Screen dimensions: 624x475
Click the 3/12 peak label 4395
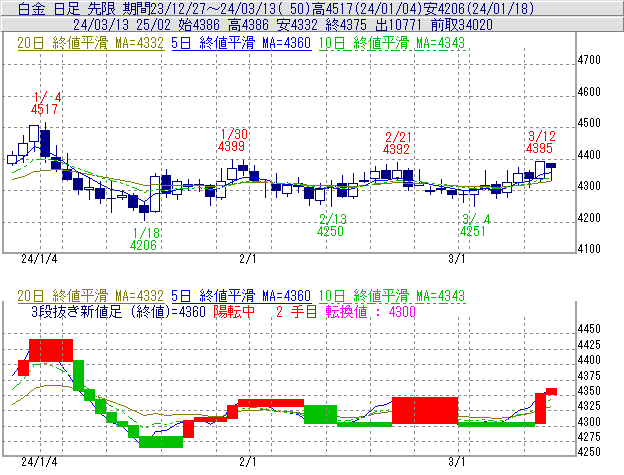(540, 148)
